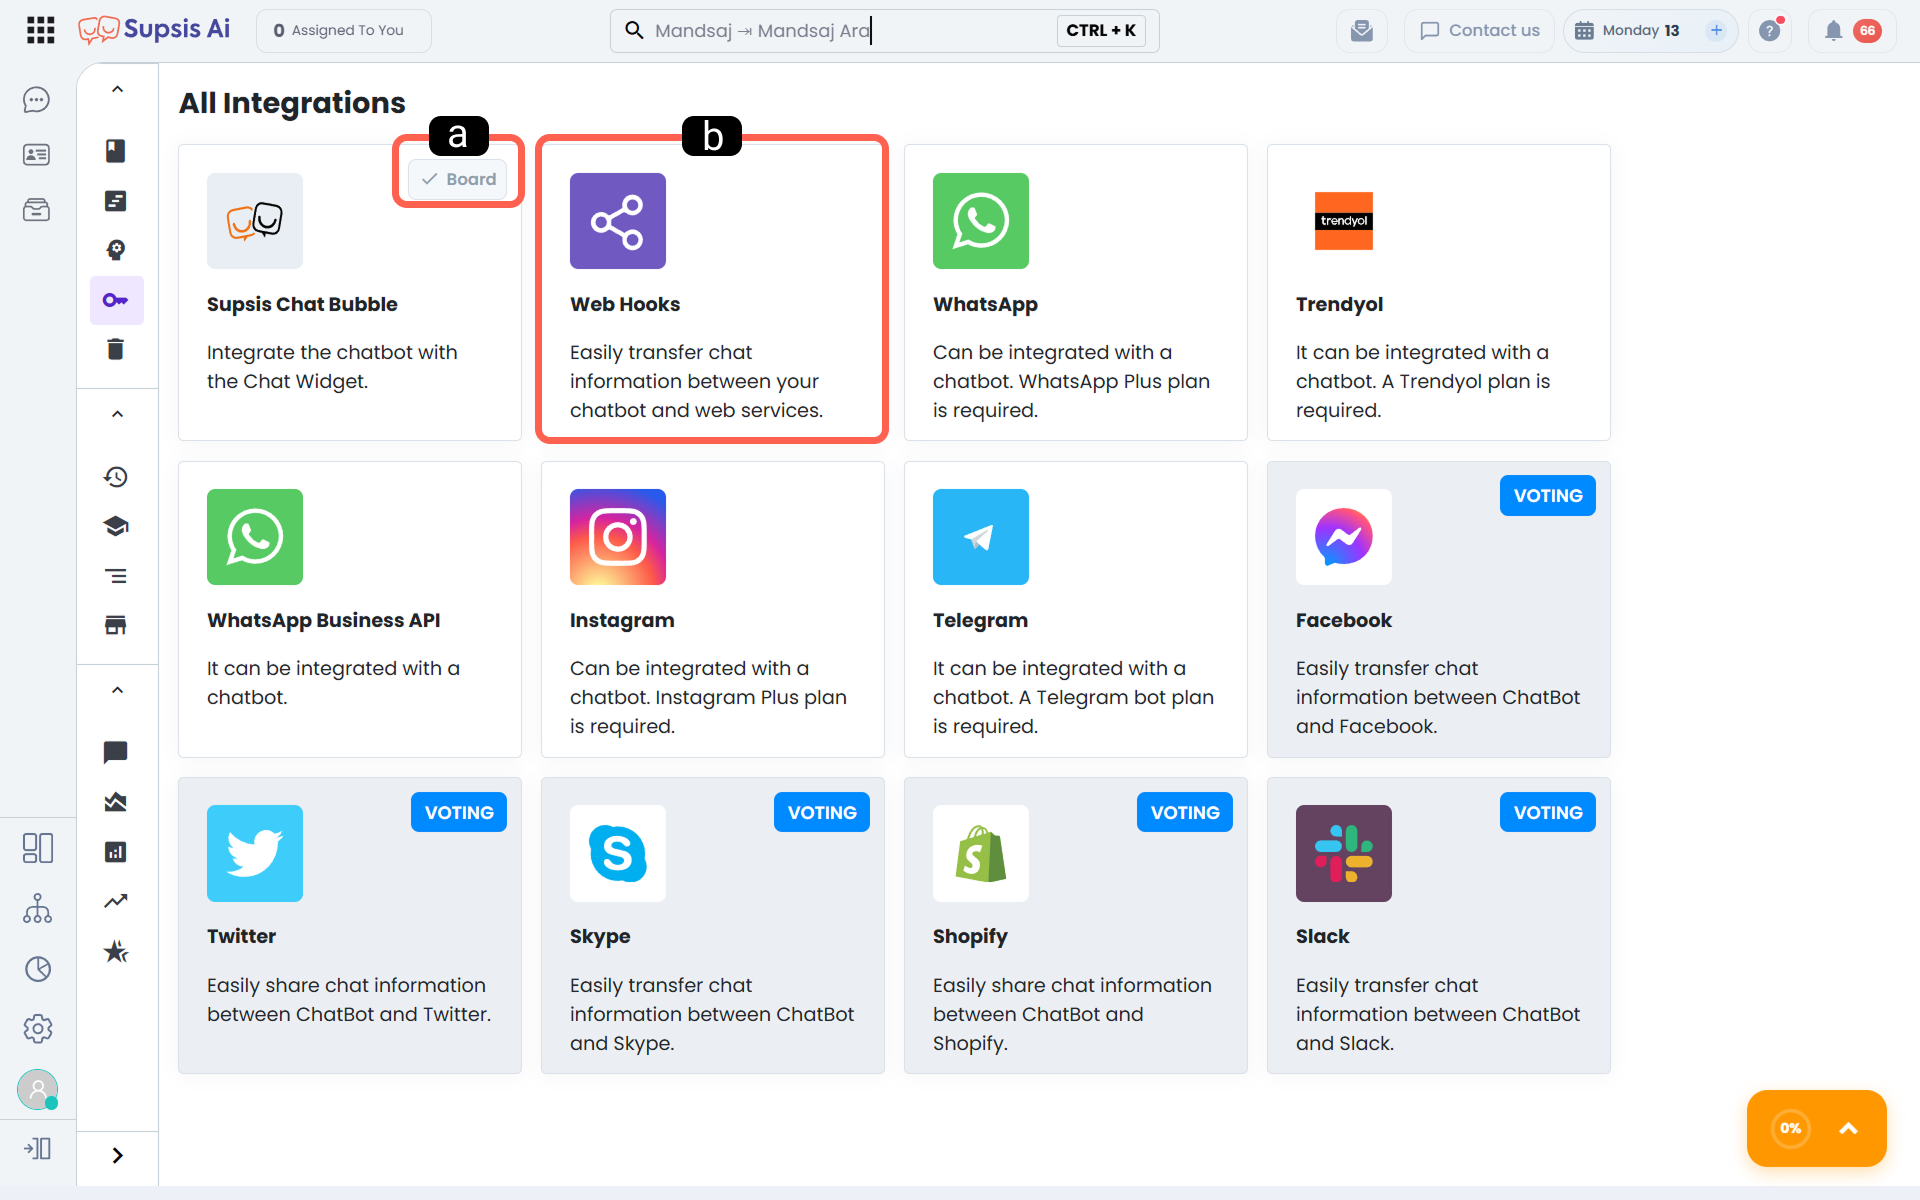Viewport: 1920px width, 1200px height.
Task: Click the Trendyol logo thumbnail
Action: click(x=1344, y=221)
